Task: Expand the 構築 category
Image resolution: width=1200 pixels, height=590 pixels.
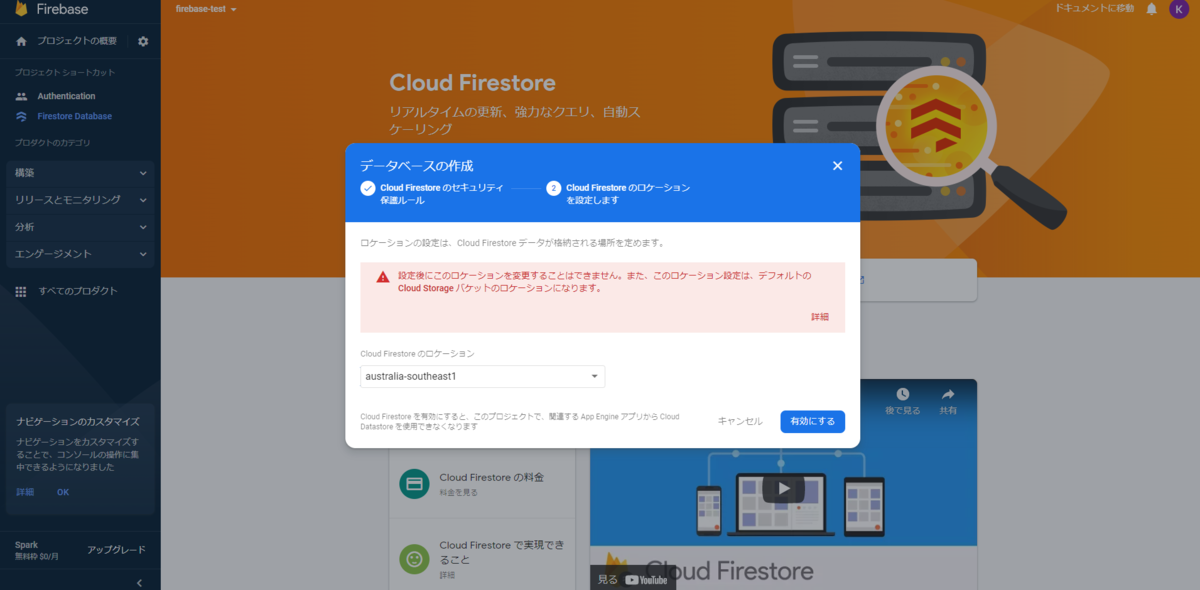Action: tap(80, 173)
